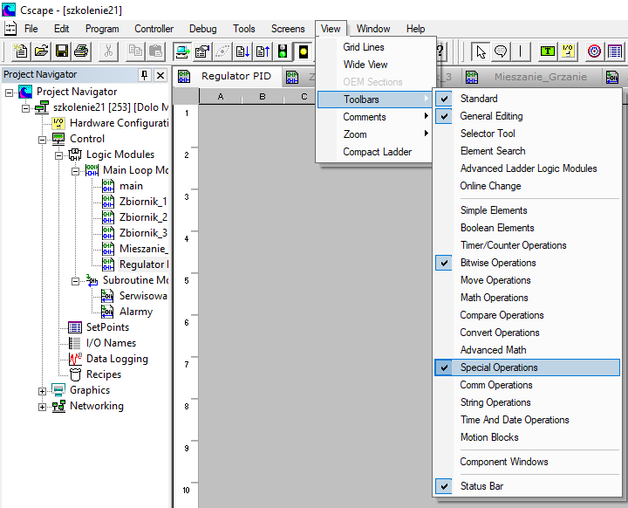Expand the Graphics tree node
Viewport: 628px width, 508px height.
click(x=43, y=391)
